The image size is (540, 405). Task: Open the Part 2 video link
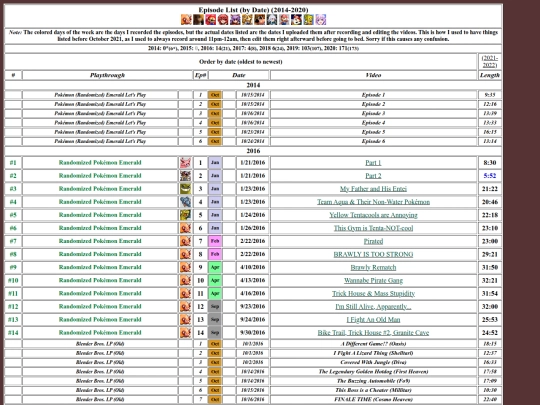coord(373,176)
